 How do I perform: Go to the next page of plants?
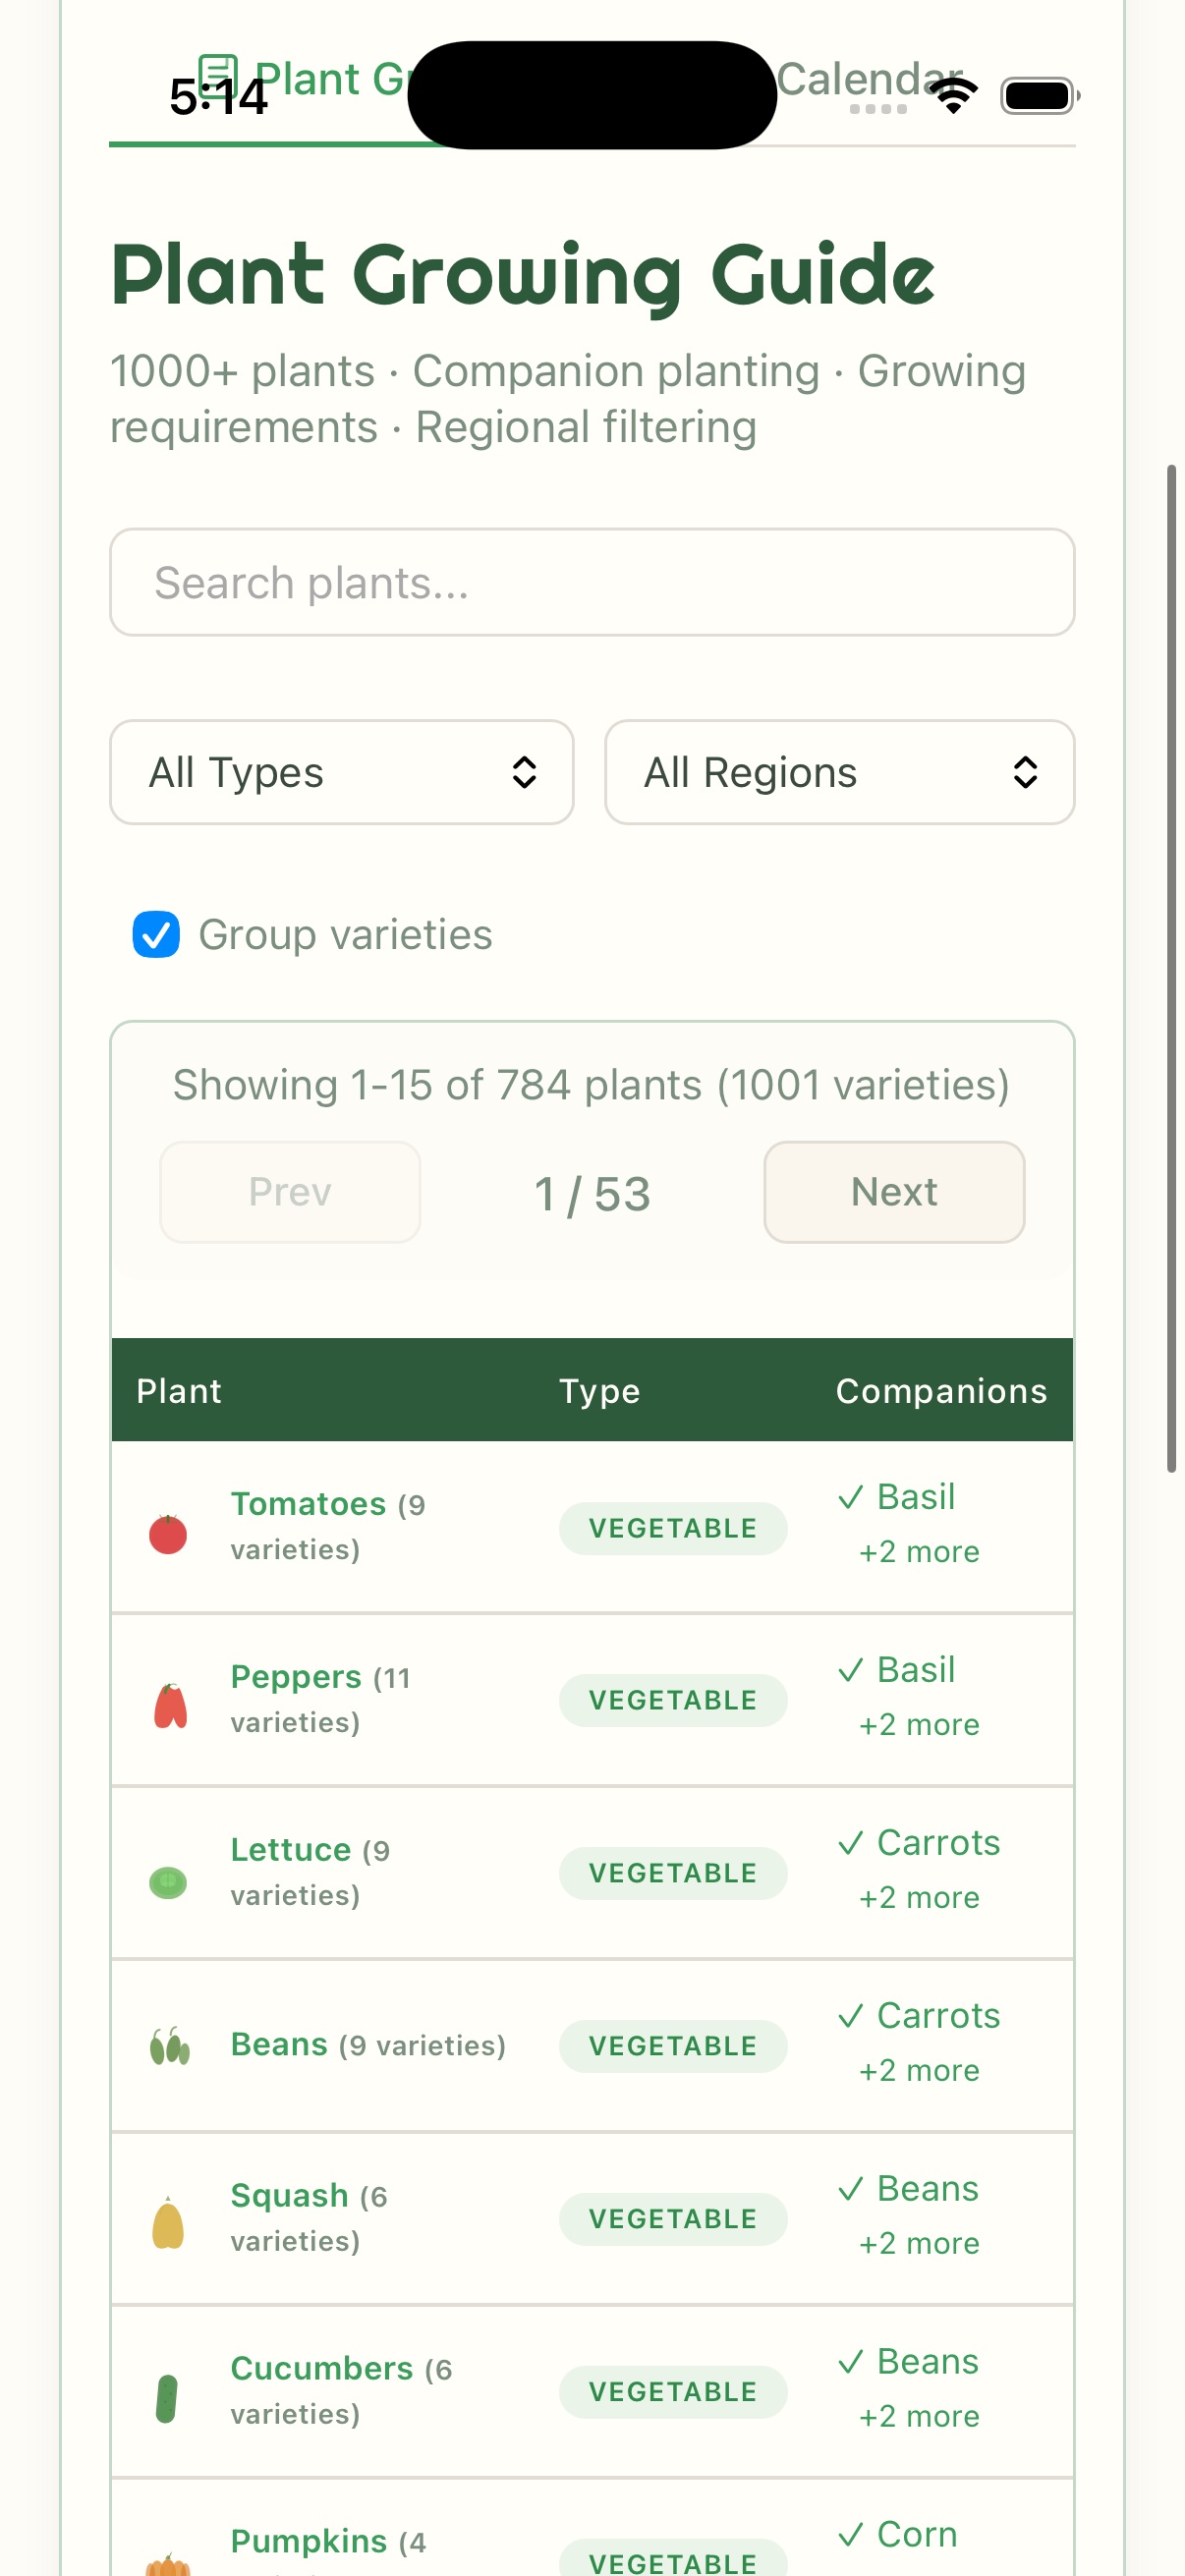point(893,1191)
